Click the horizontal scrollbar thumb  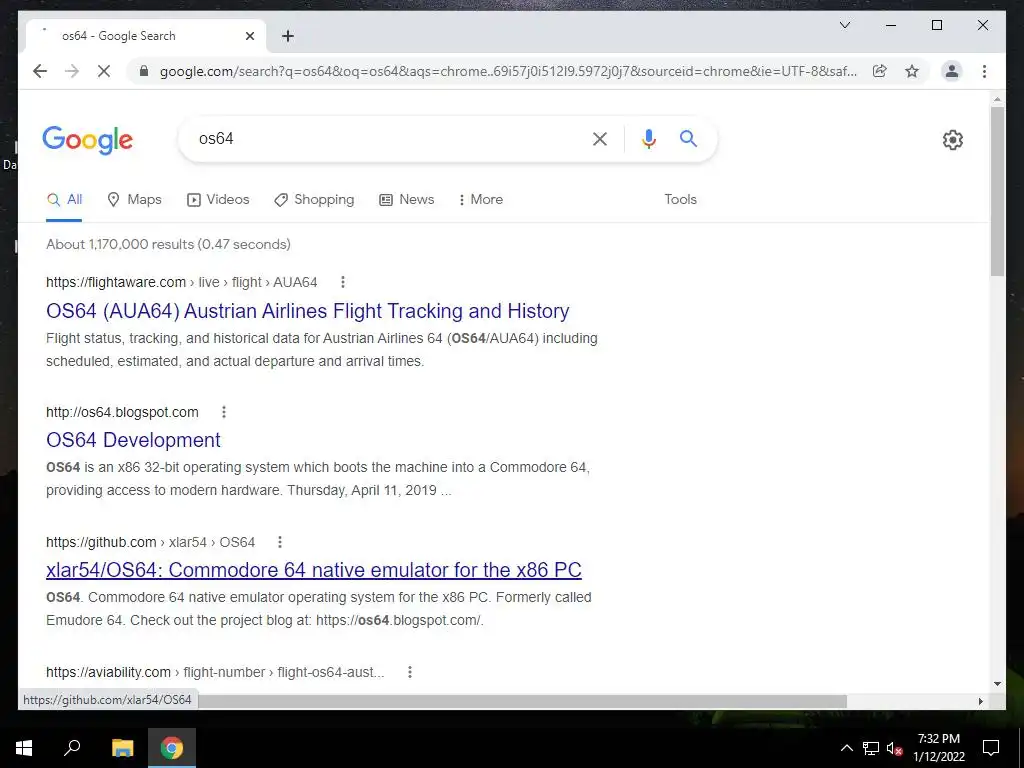pyautogui.click(x=522, y=701)
